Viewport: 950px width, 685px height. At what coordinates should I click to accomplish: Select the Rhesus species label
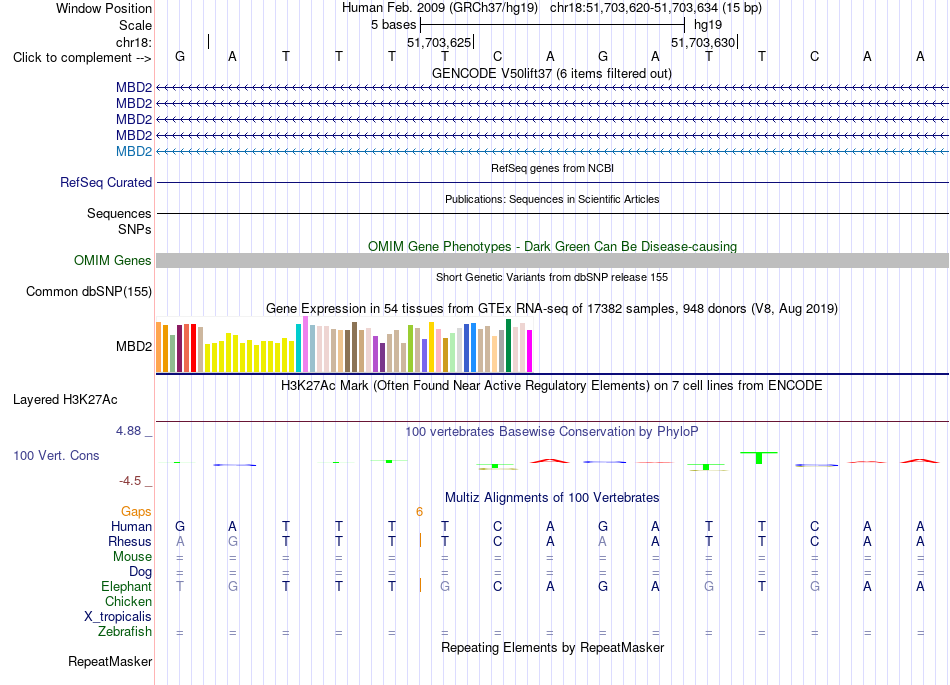click(130, 541)
